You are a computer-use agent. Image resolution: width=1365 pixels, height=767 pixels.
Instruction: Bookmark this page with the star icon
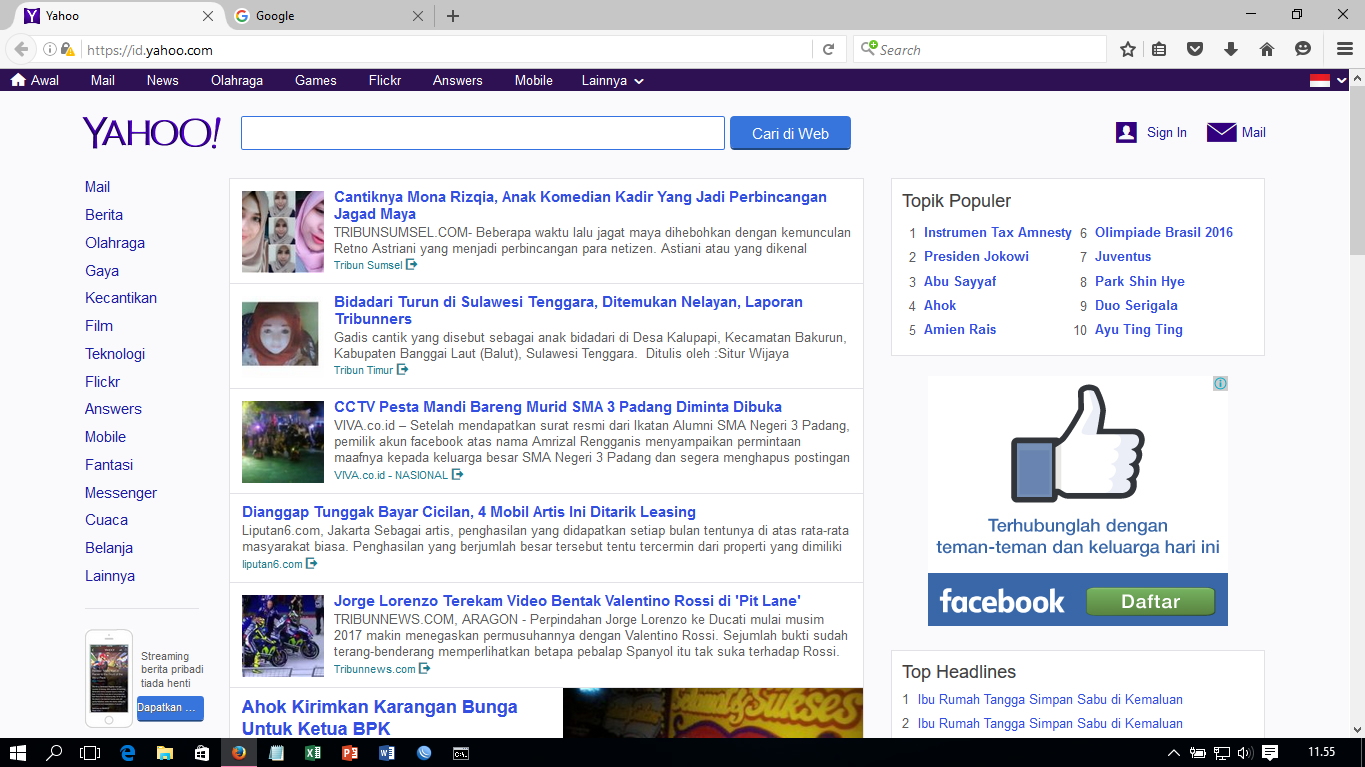[1128, 49]
